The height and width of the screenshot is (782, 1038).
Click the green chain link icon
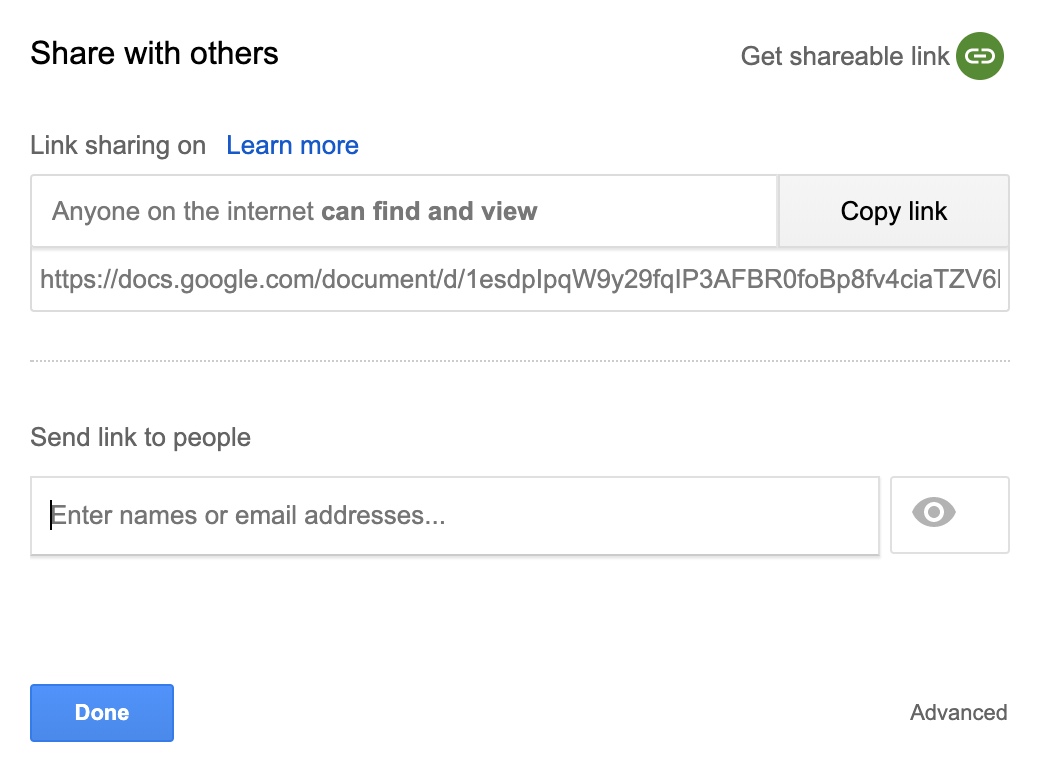click(x=980, y=56)
